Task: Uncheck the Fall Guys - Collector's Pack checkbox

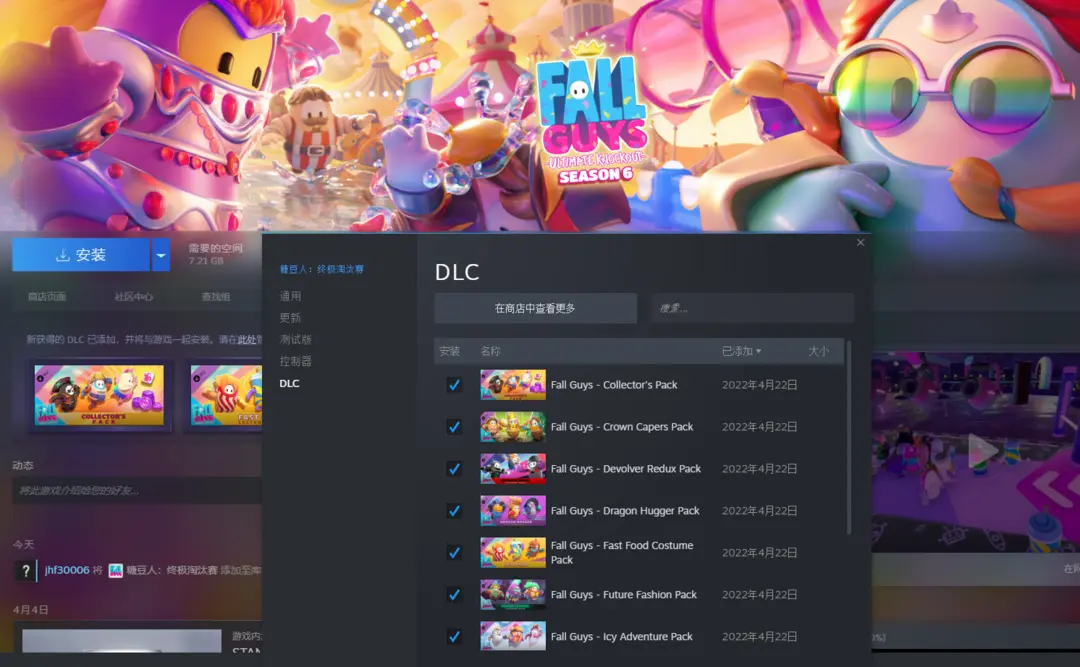Action: [454, 385]
